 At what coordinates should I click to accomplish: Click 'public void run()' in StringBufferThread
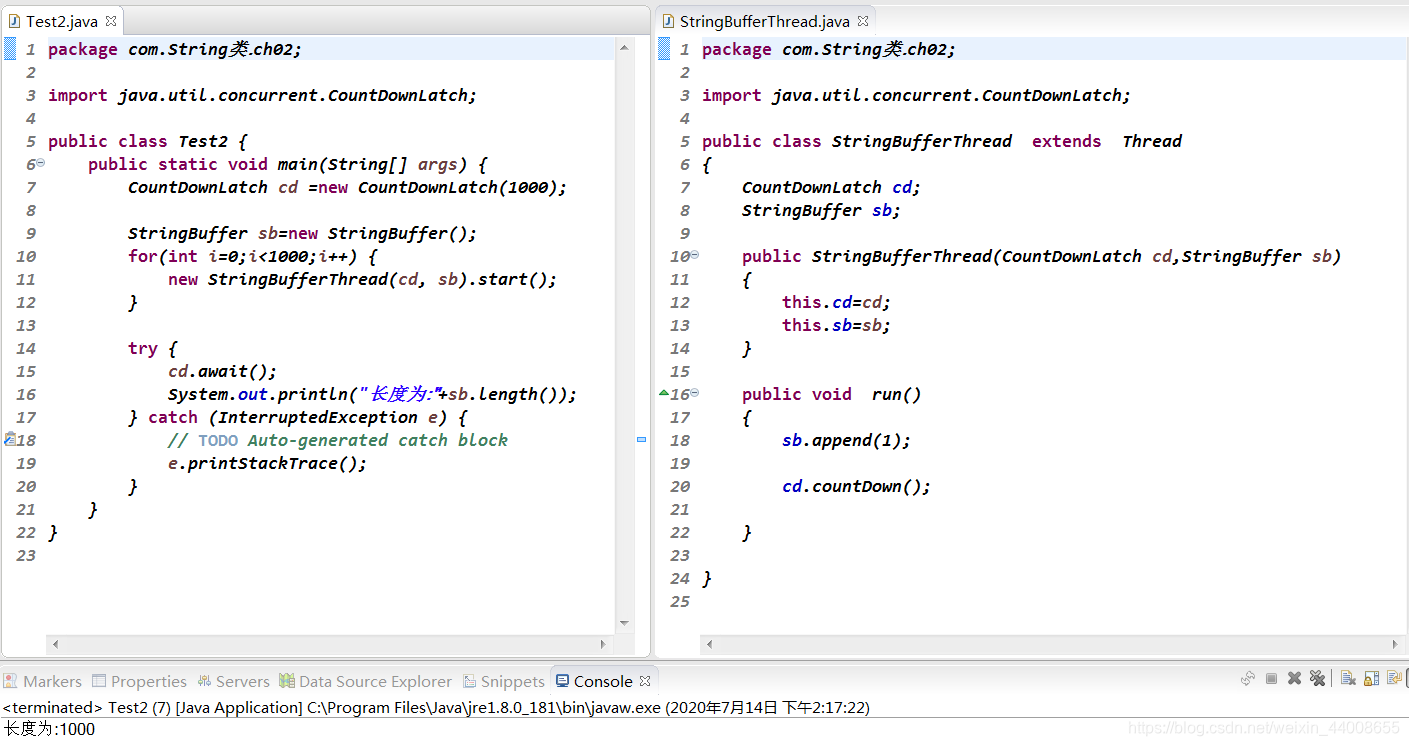point(831,394)
